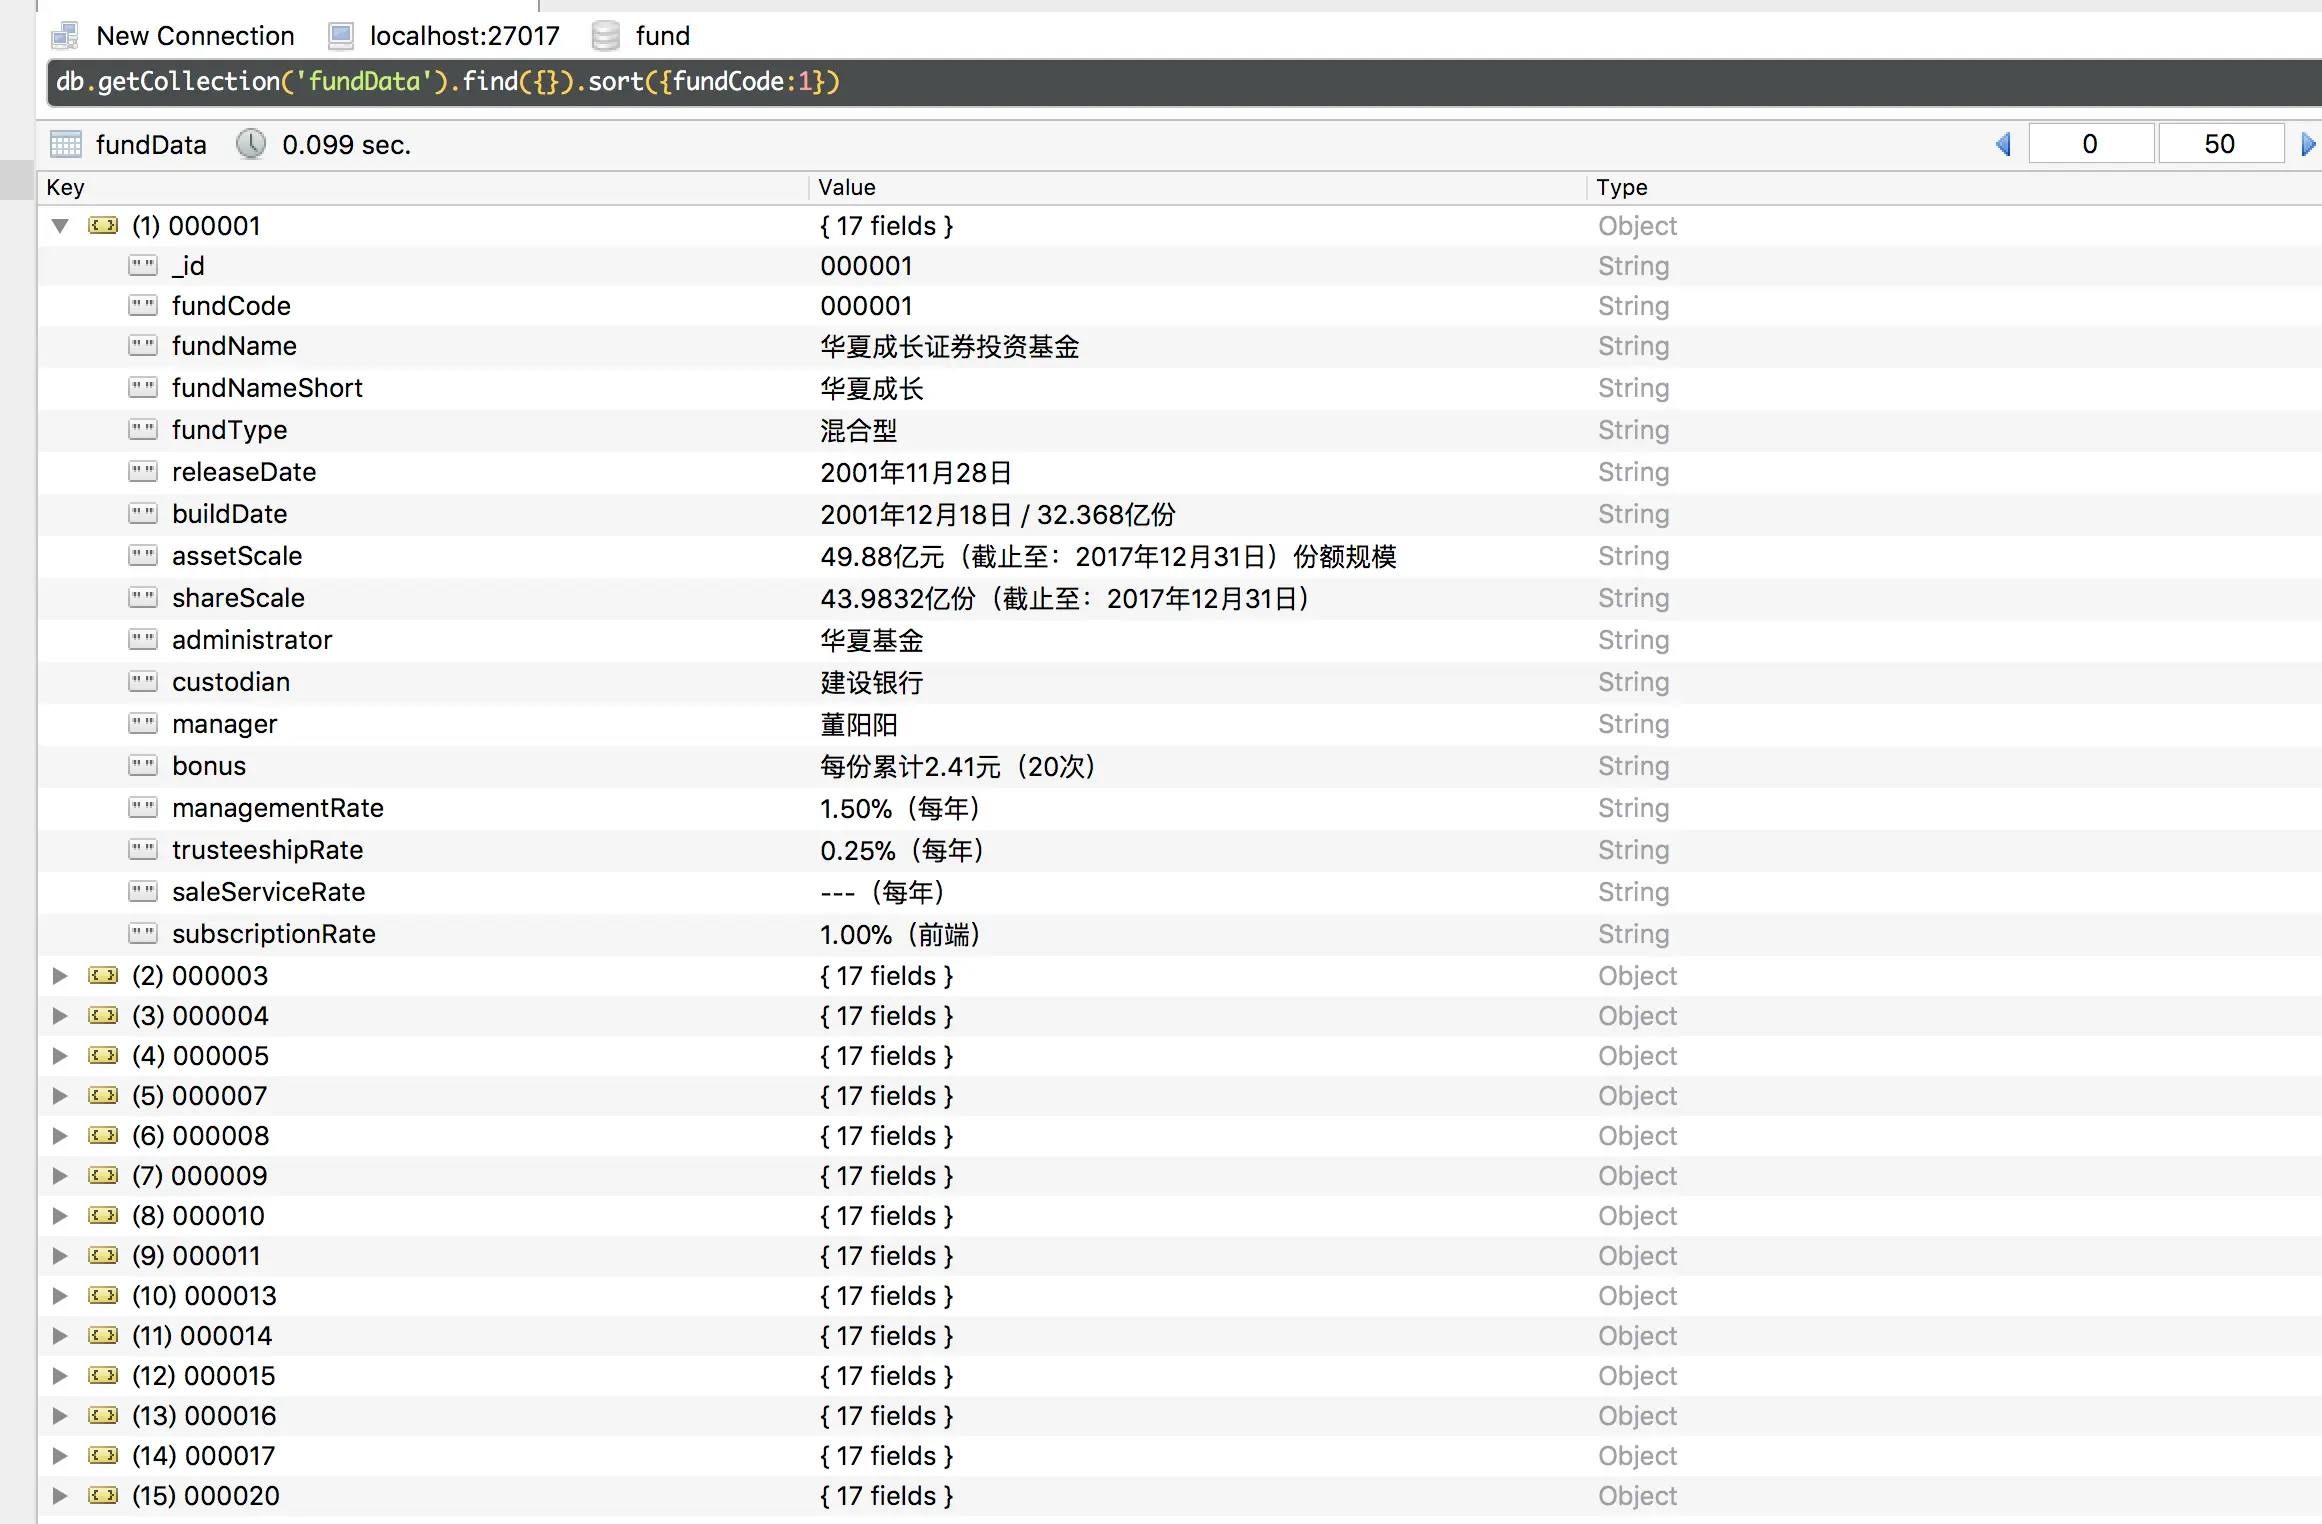2322x1524 pixels.
Task: Click the fund database label
Action: point(663,36)
